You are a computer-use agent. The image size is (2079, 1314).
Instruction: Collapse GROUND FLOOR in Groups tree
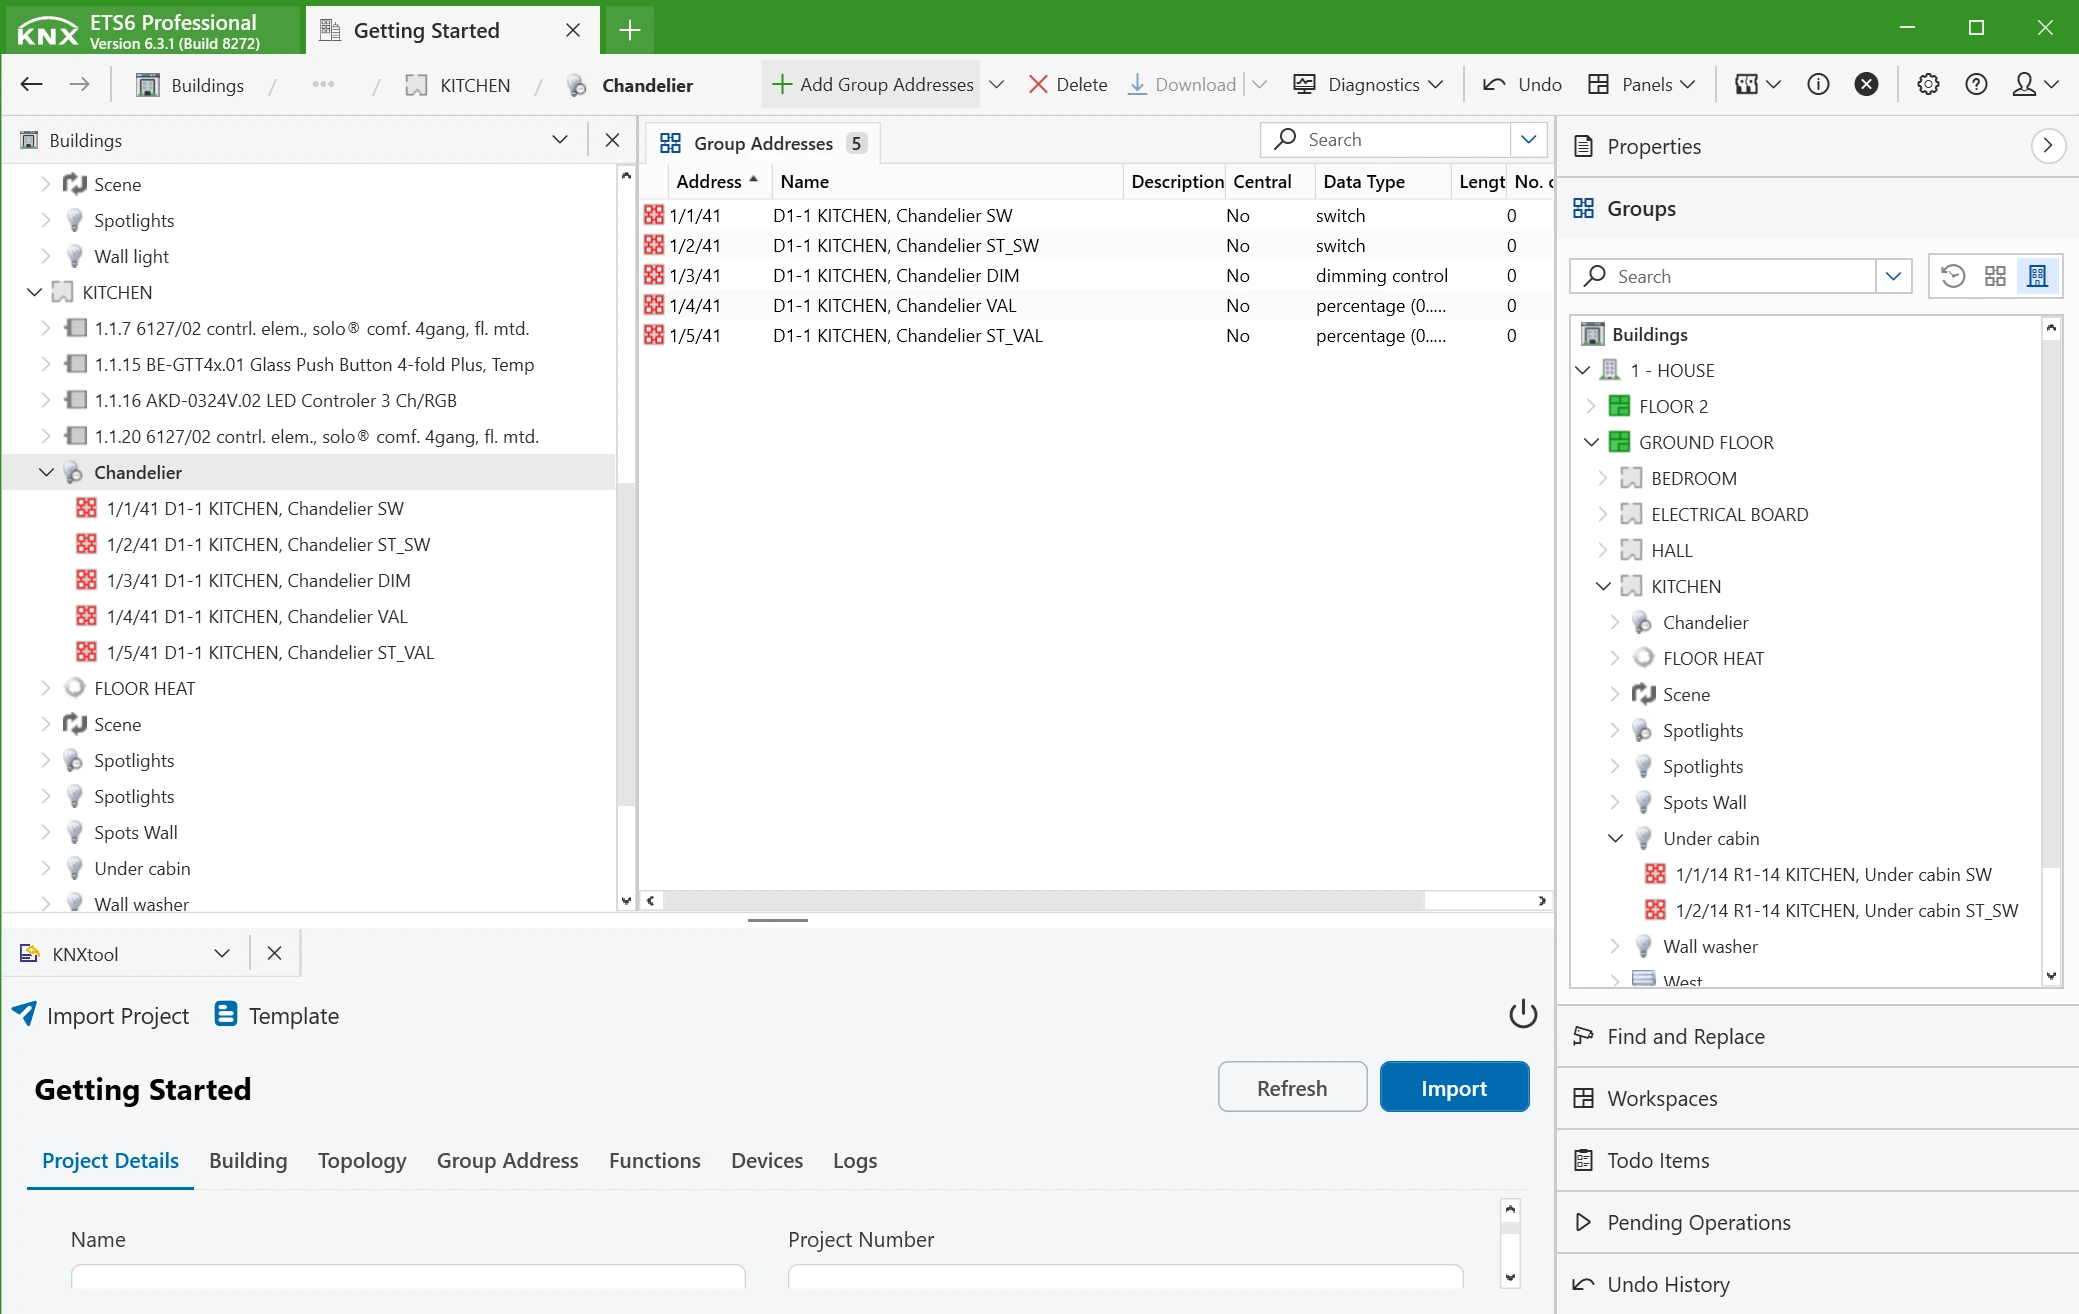point(1591,442)
